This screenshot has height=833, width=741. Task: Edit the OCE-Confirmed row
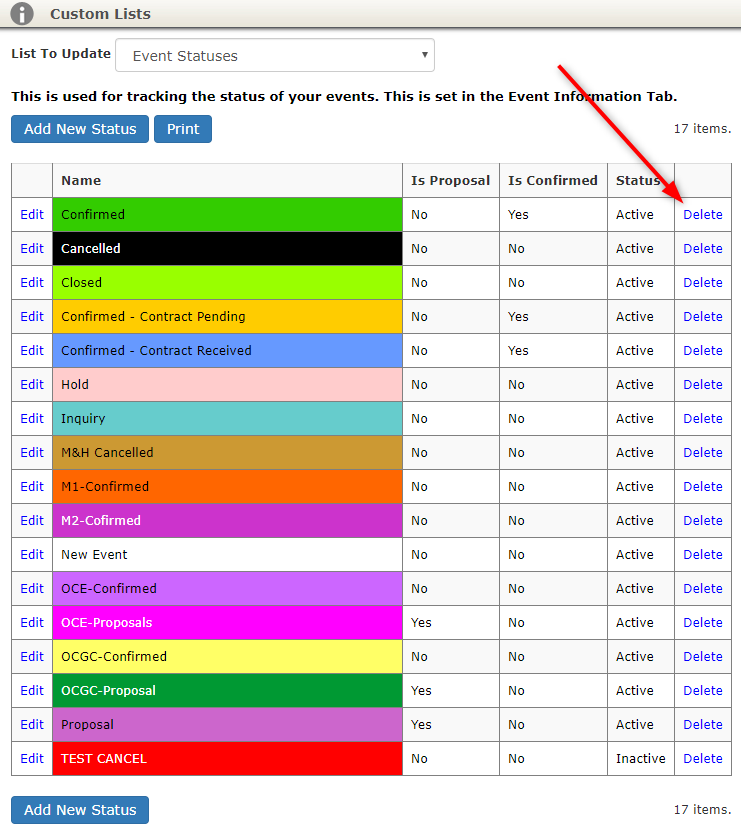[32, 589]
